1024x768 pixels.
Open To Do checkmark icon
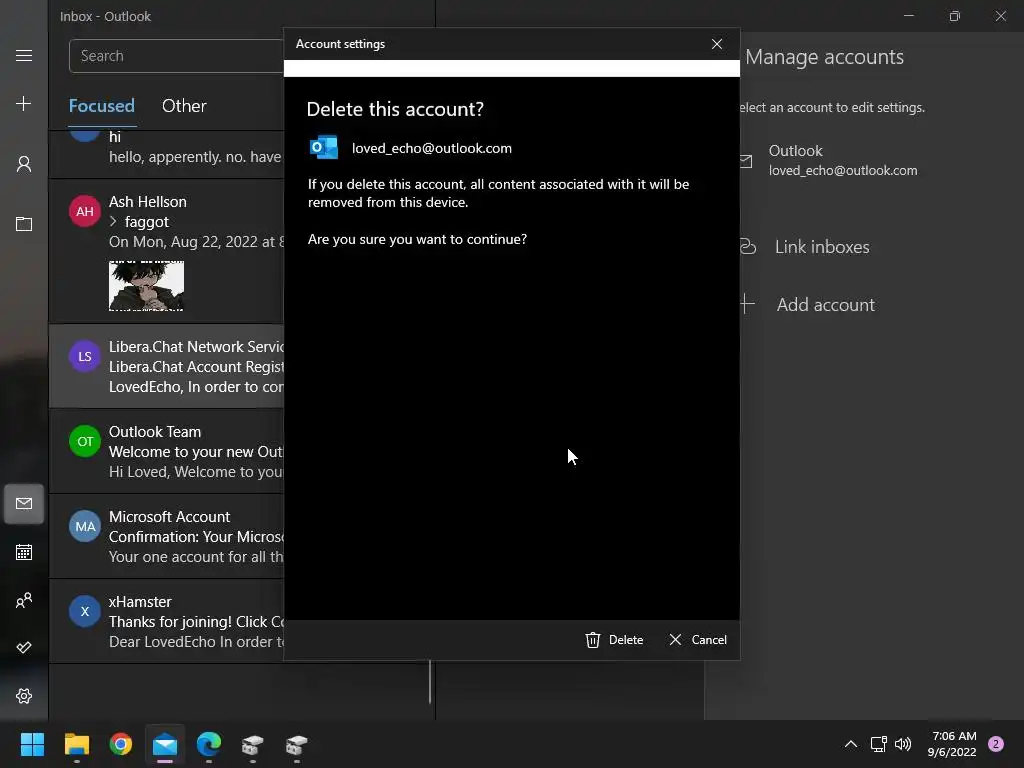point(24,647)
